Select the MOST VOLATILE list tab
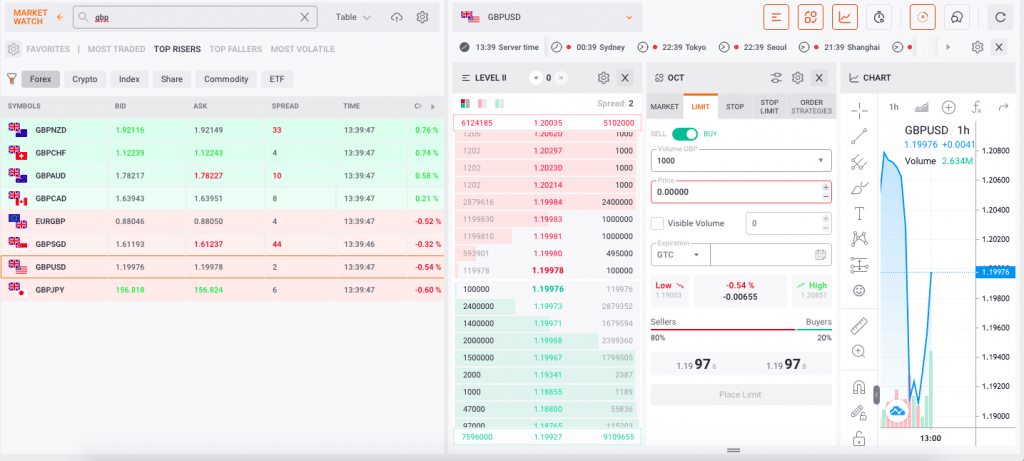This screenshot has width=1024, height=461. pyautogui.click(x=302, y=49)
